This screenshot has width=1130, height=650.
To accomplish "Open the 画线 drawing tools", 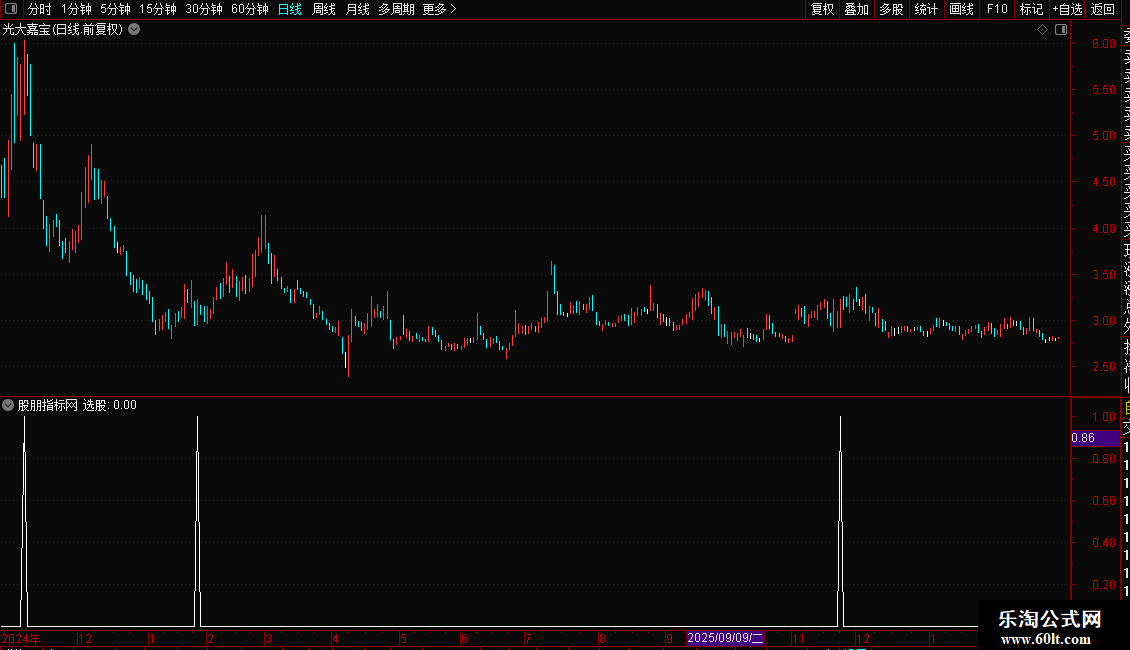I will tap(961, 9).
